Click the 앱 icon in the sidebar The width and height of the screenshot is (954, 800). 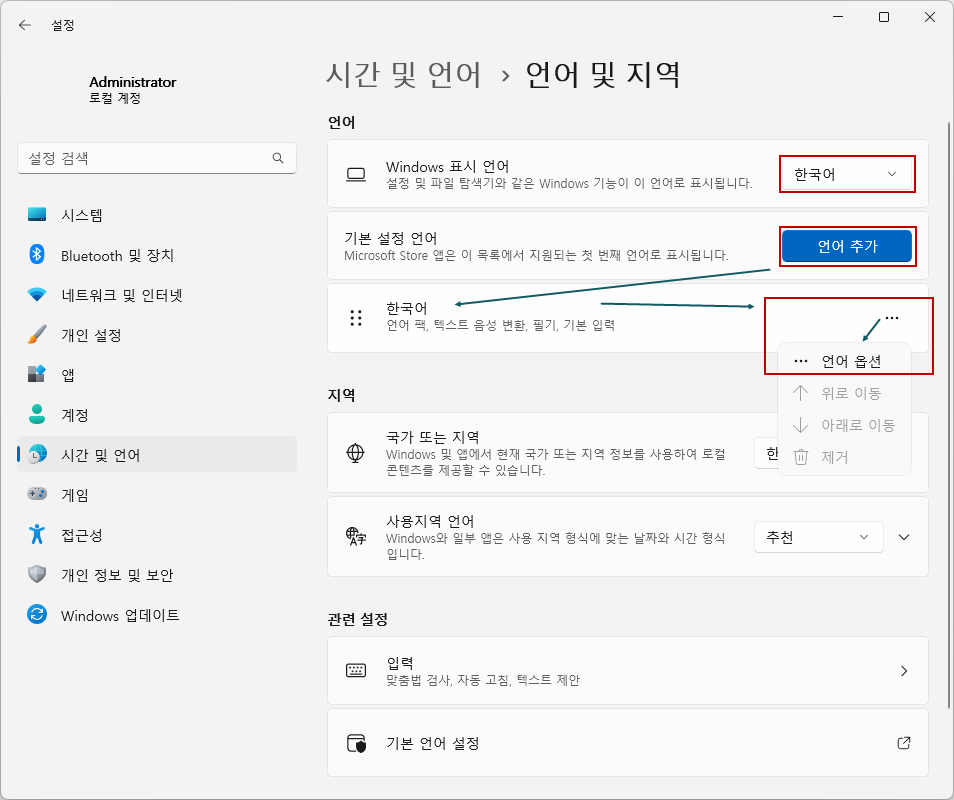(x=37, y=374)
